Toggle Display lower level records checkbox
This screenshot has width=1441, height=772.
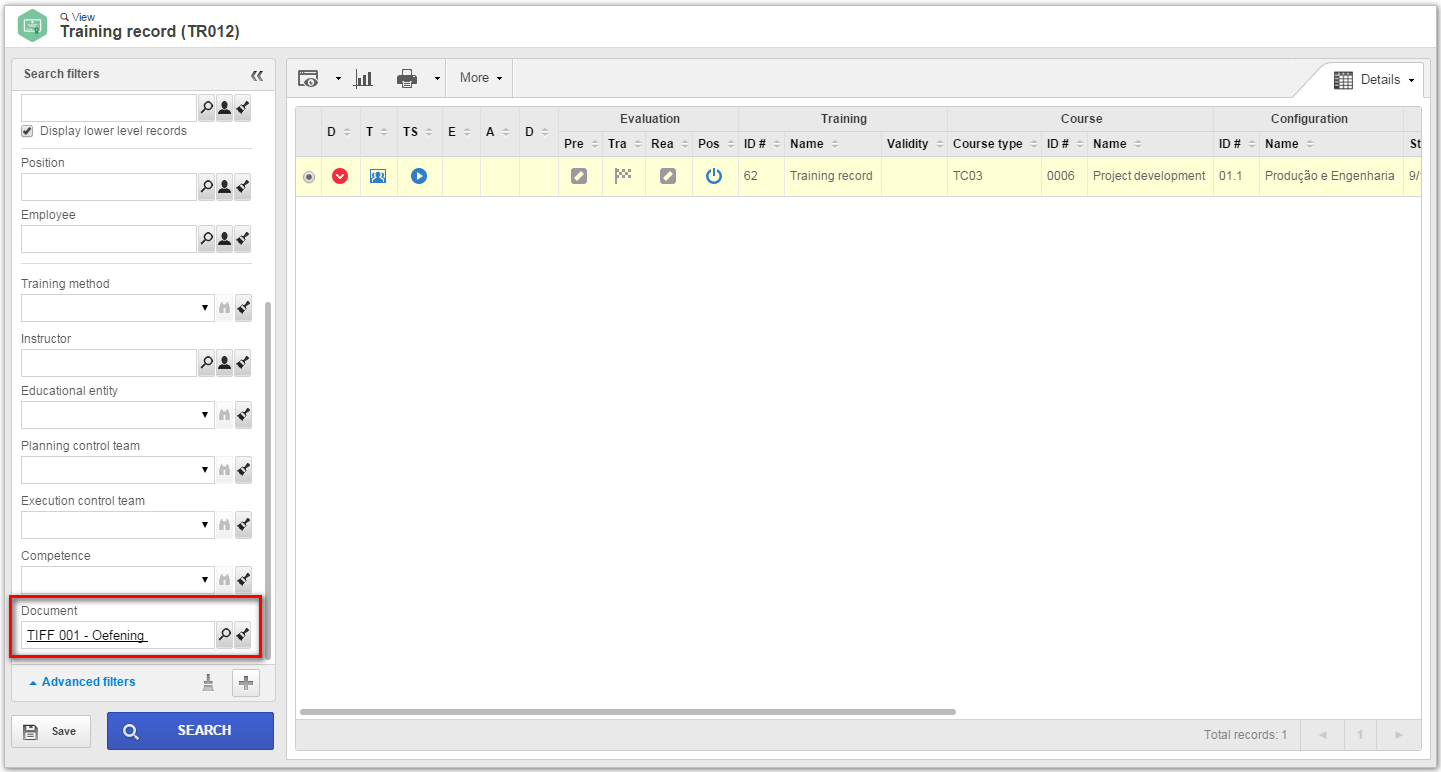[28, 131]
